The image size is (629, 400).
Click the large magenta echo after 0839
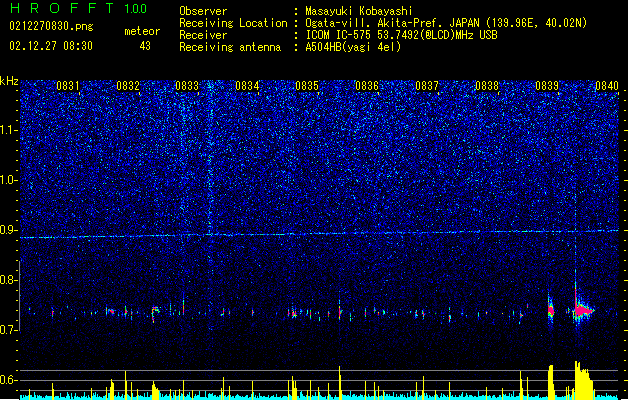[583, 309]
